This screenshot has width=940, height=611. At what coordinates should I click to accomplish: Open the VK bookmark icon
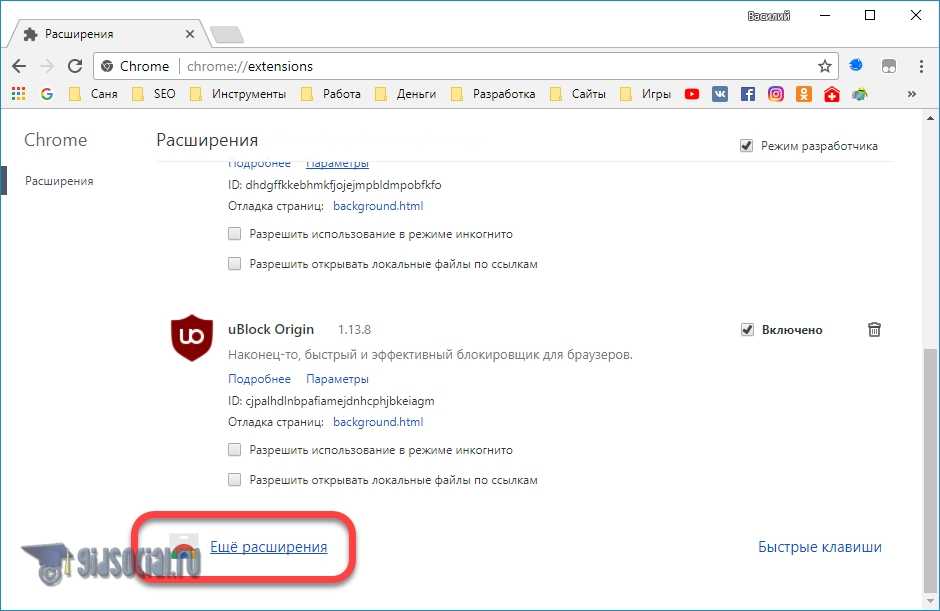pyautogui.click(x=720, y=94)
